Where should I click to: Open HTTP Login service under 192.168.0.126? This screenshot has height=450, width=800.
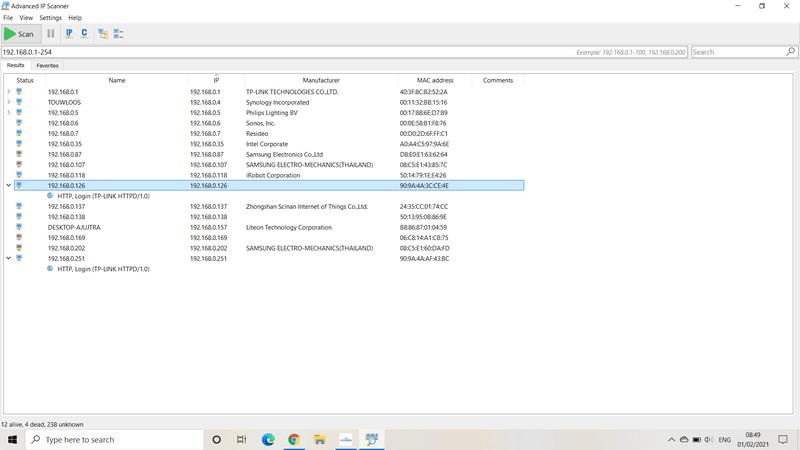tap(103, 196)
